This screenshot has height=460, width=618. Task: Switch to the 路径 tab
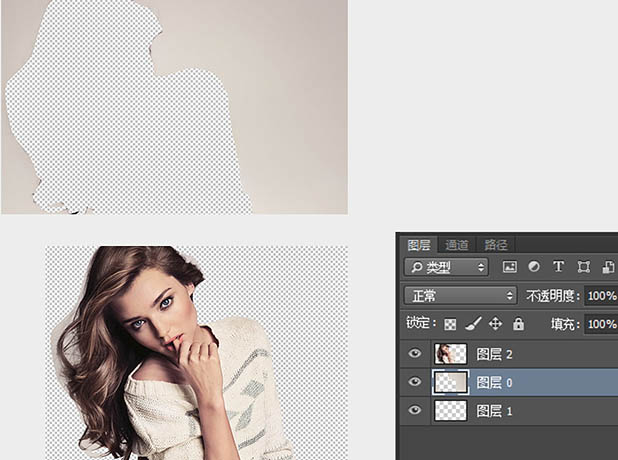496,245
